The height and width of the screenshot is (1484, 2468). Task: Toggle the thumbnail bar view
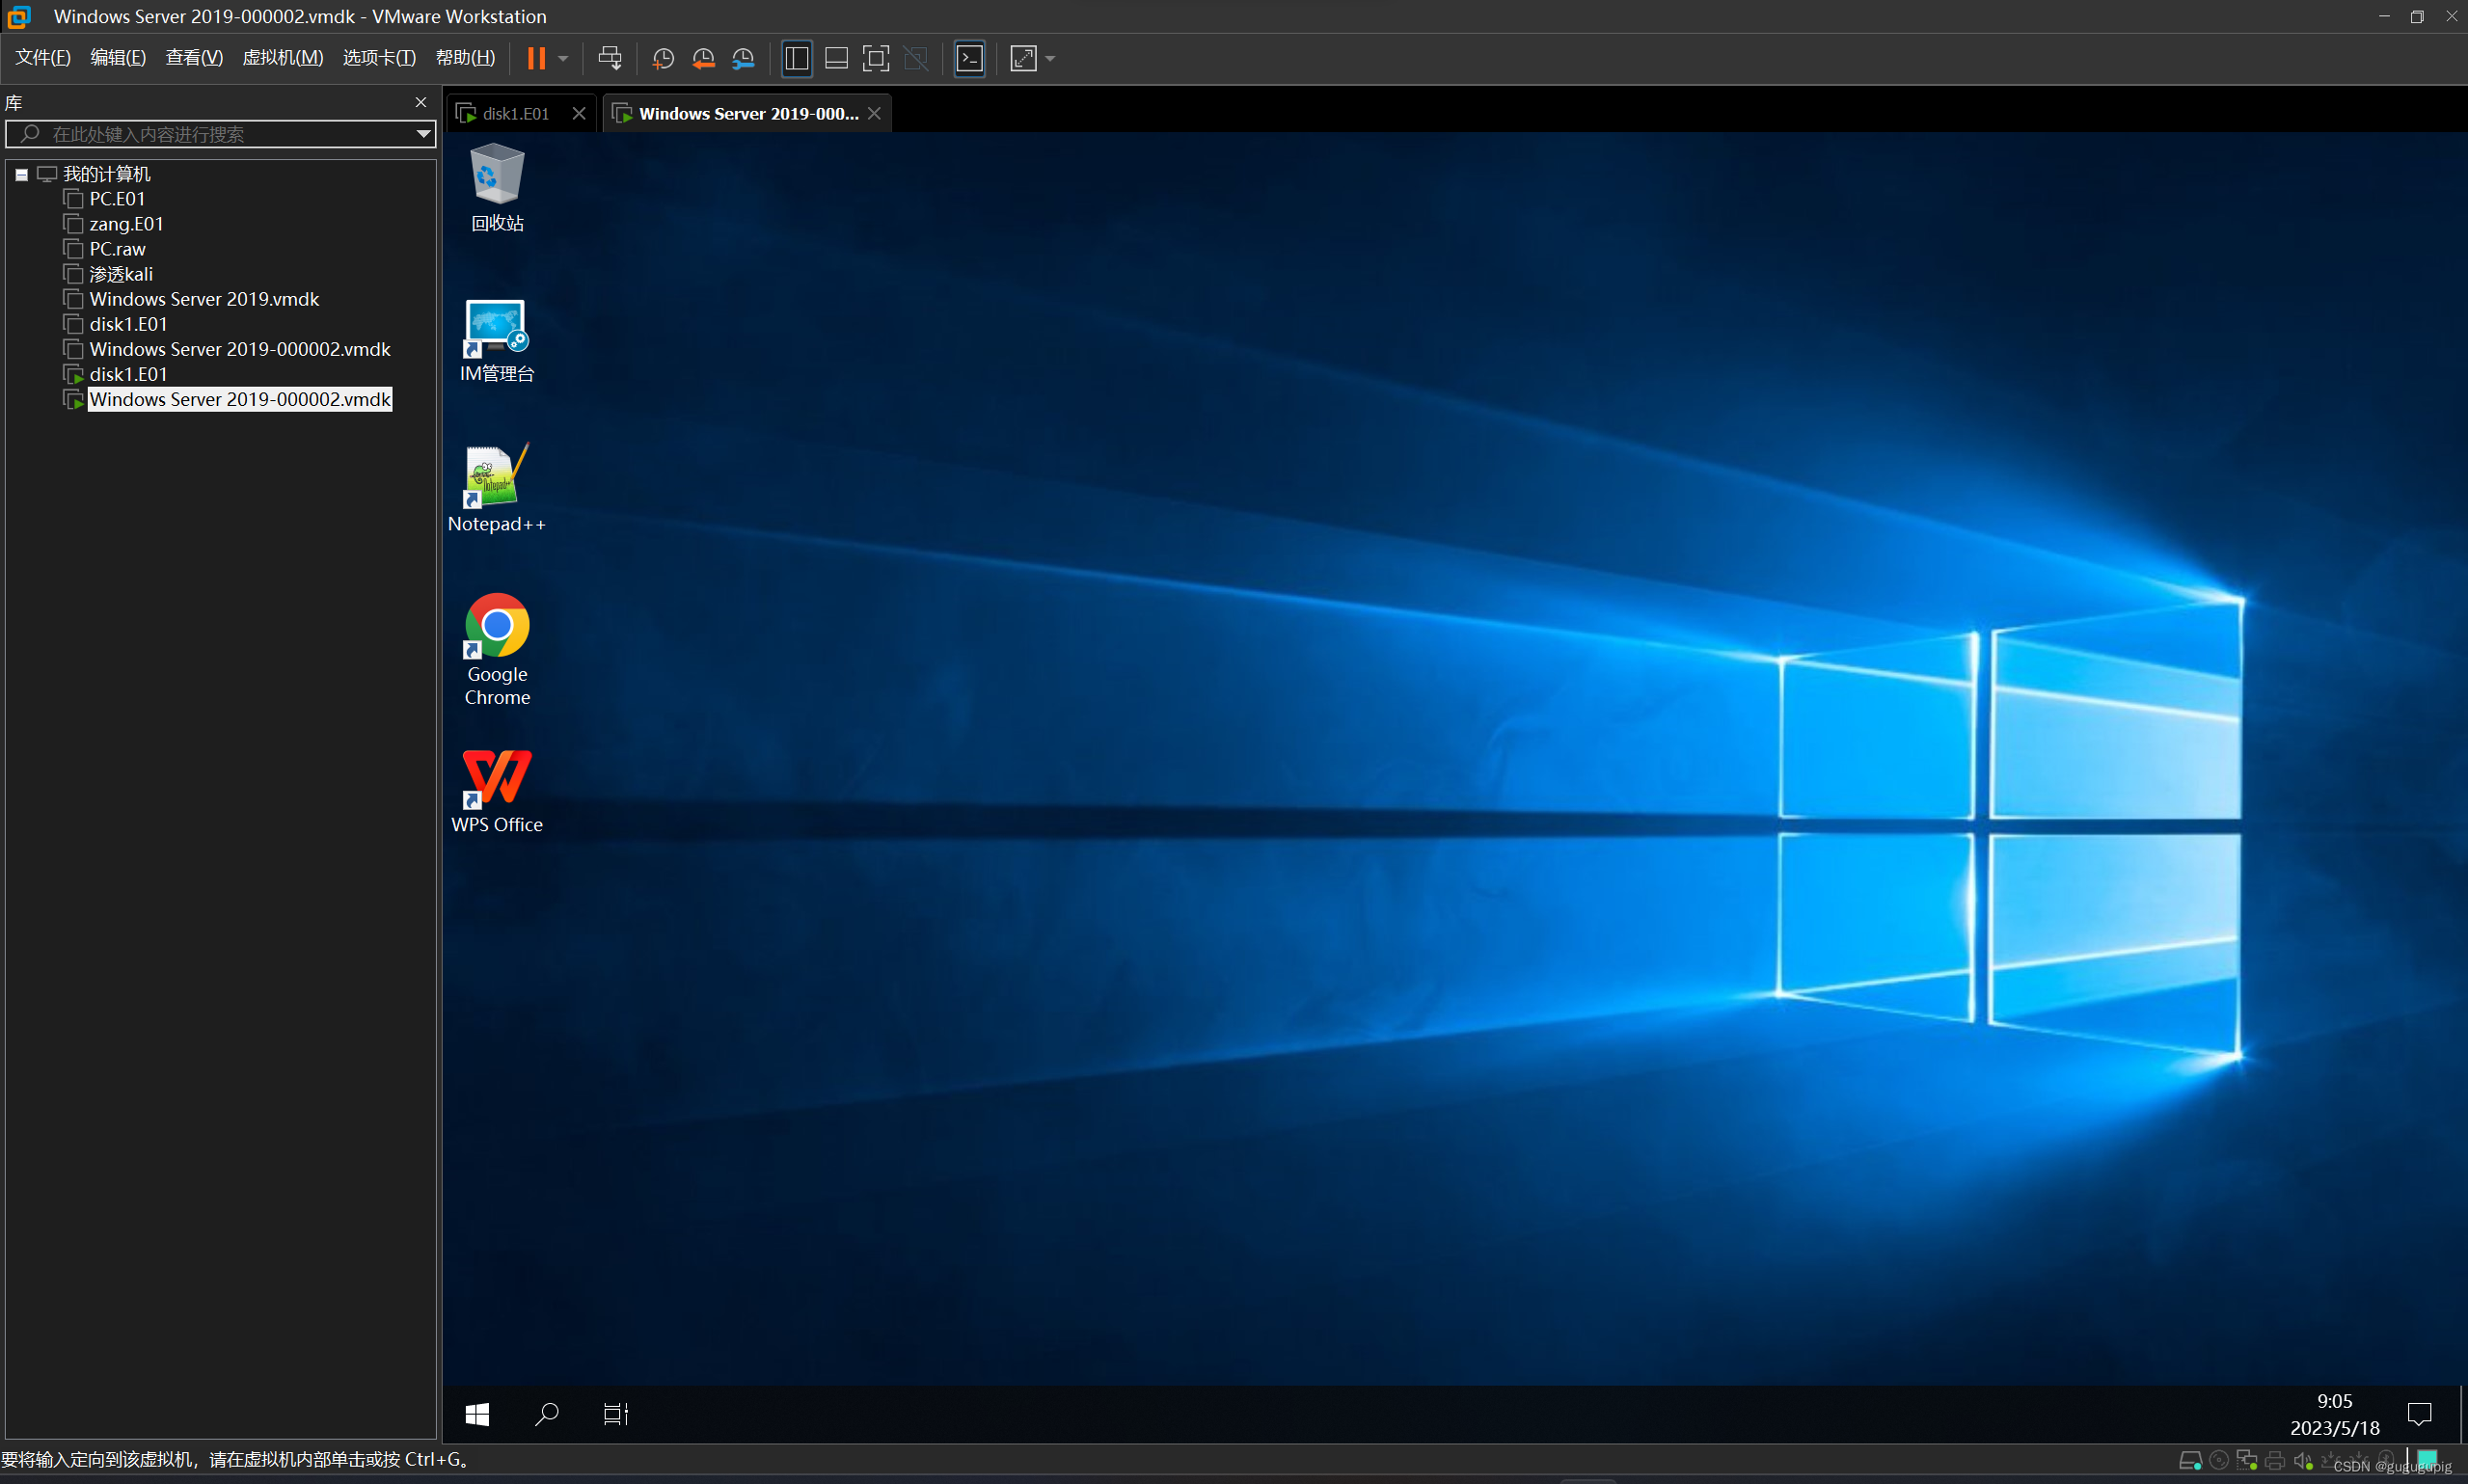(x=836, y=58)
